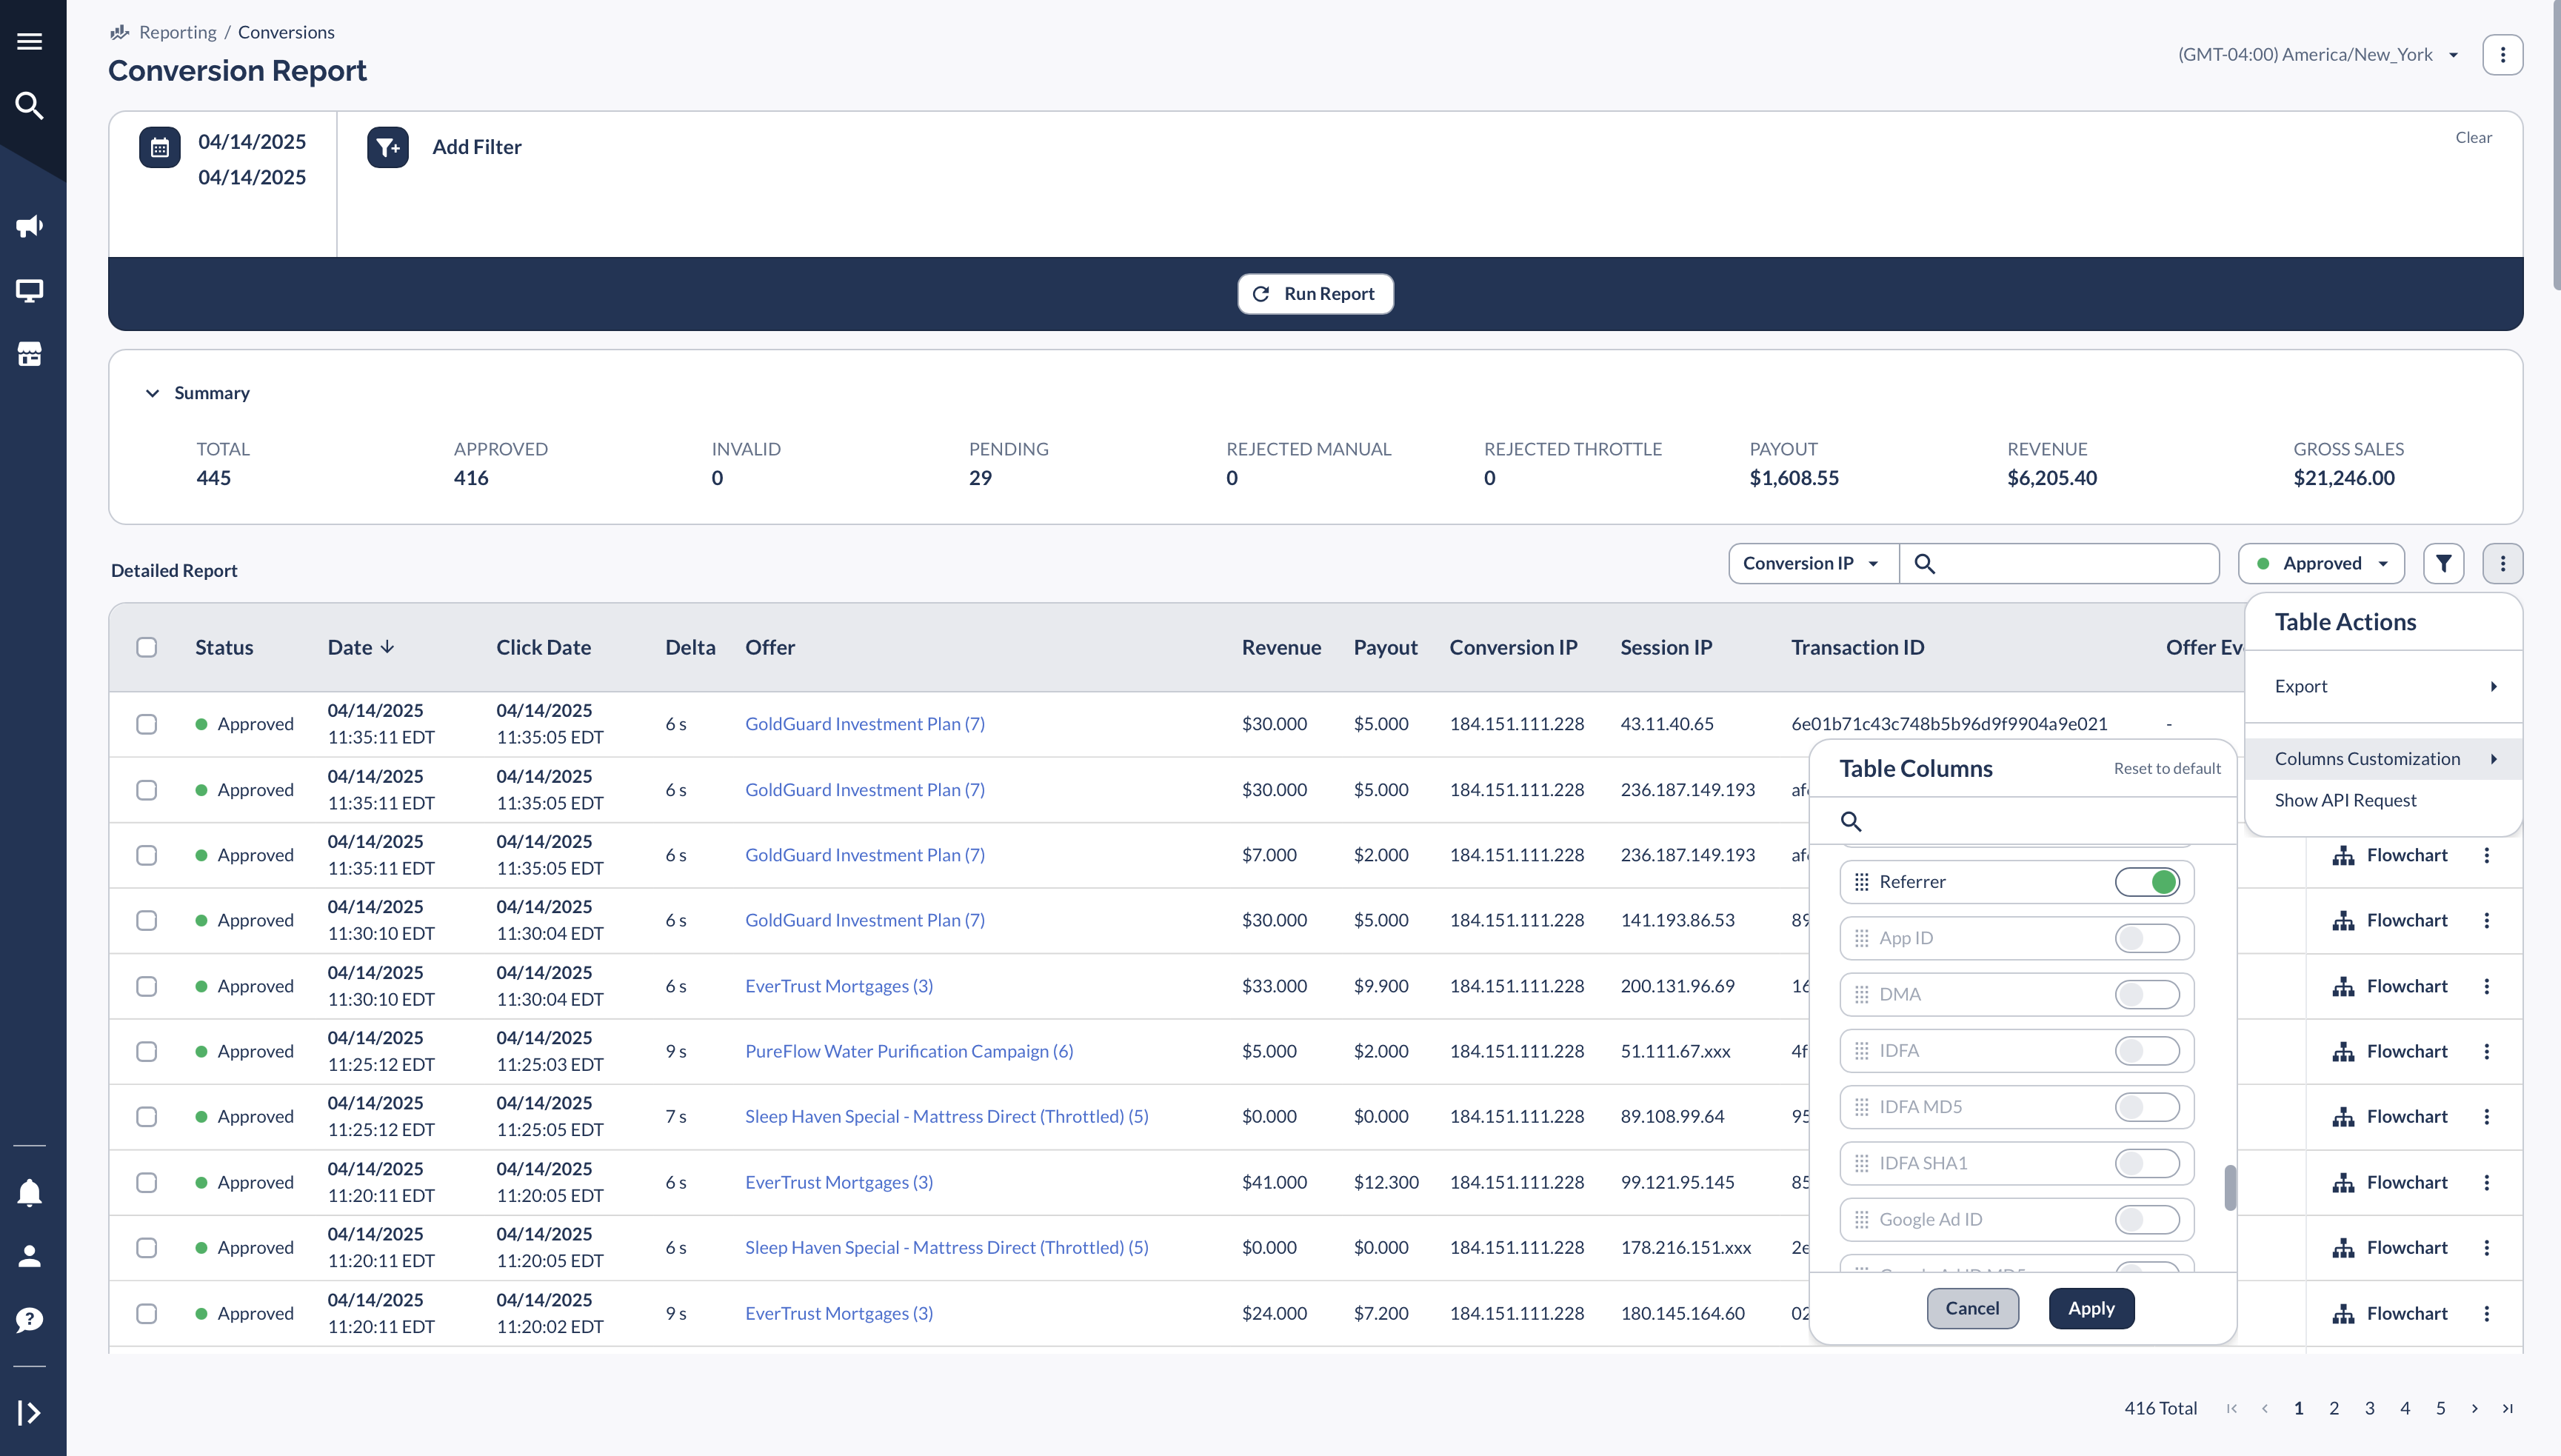Check the row with Session IP 141.193.86.53
The width and height of the screenshot is (2561, 1456).
[147, 920]
